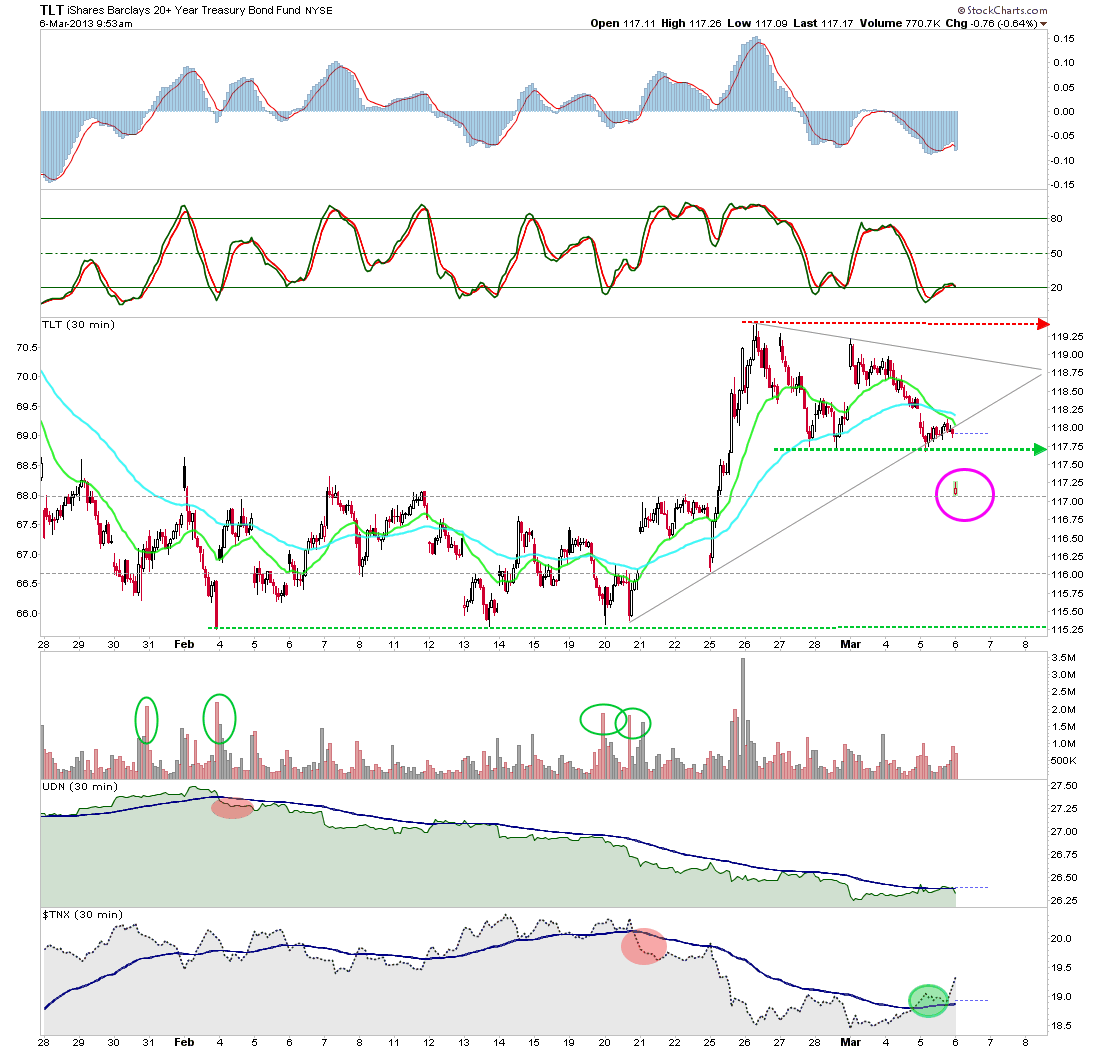Click the 0.15 MACD histogram axis label
1100x1050 pixels.
1064,39
